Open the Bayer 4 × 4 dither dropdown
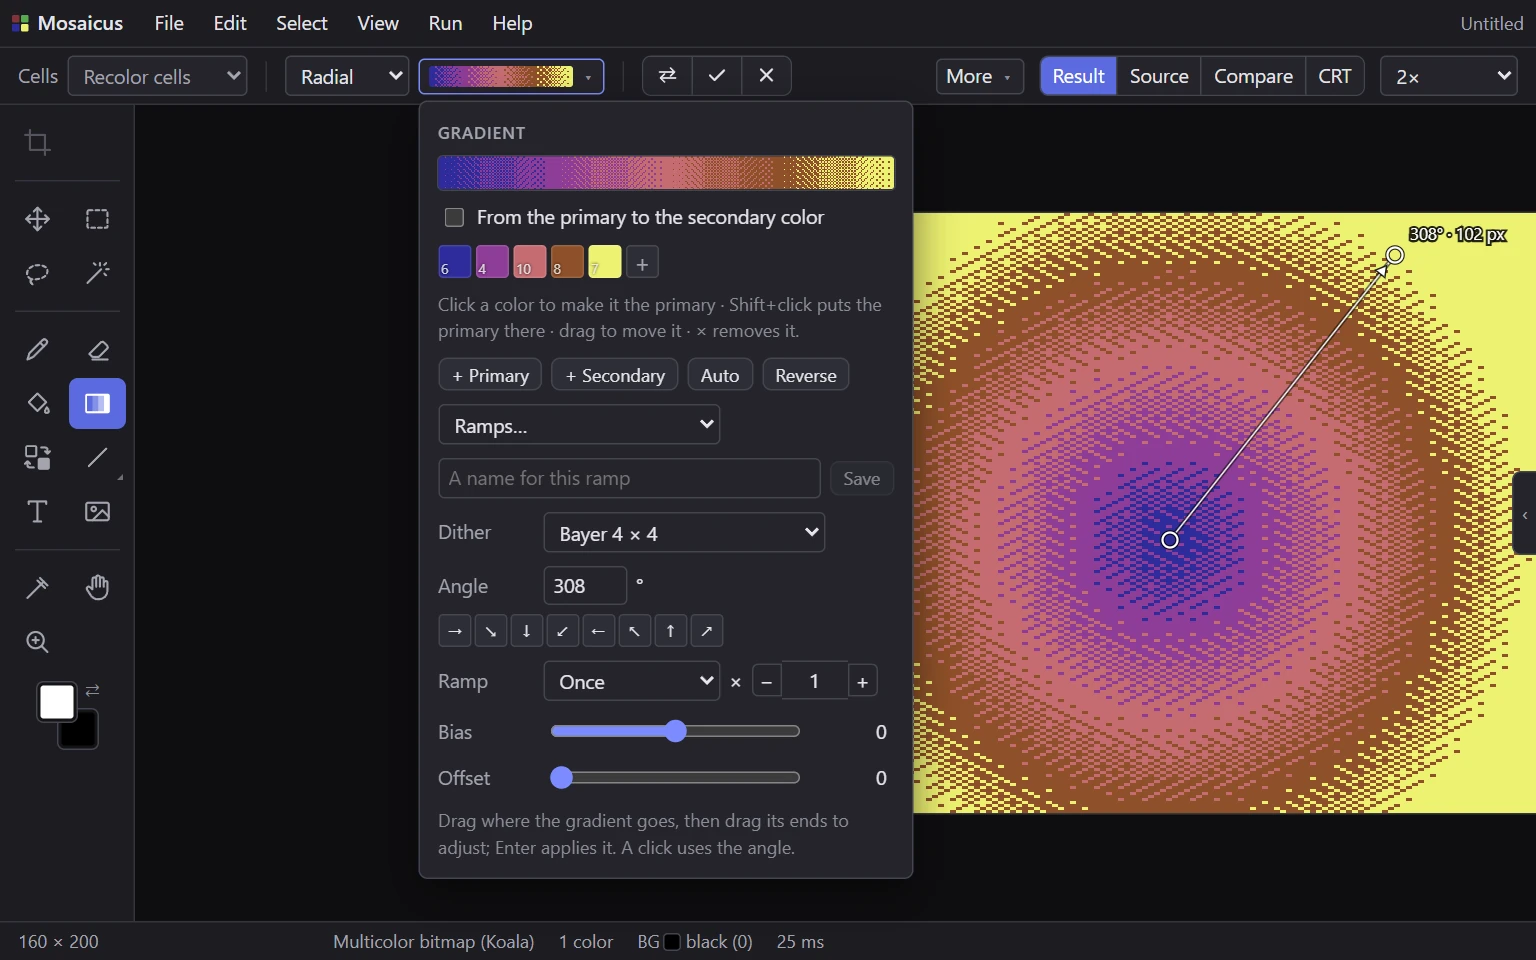1536x960 pixels. [684, 533]
